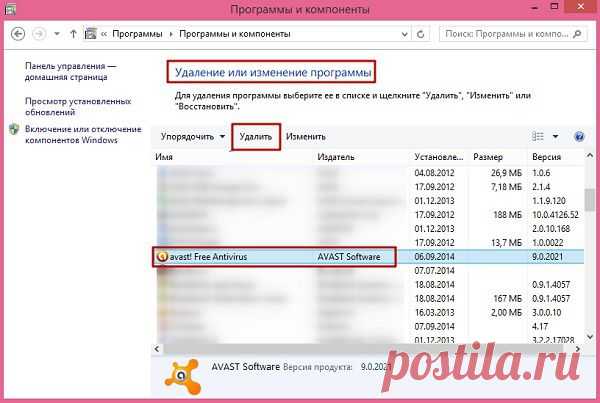Focus the search programs input field
The height and width of the screenshot is (403, 600).
507,34
